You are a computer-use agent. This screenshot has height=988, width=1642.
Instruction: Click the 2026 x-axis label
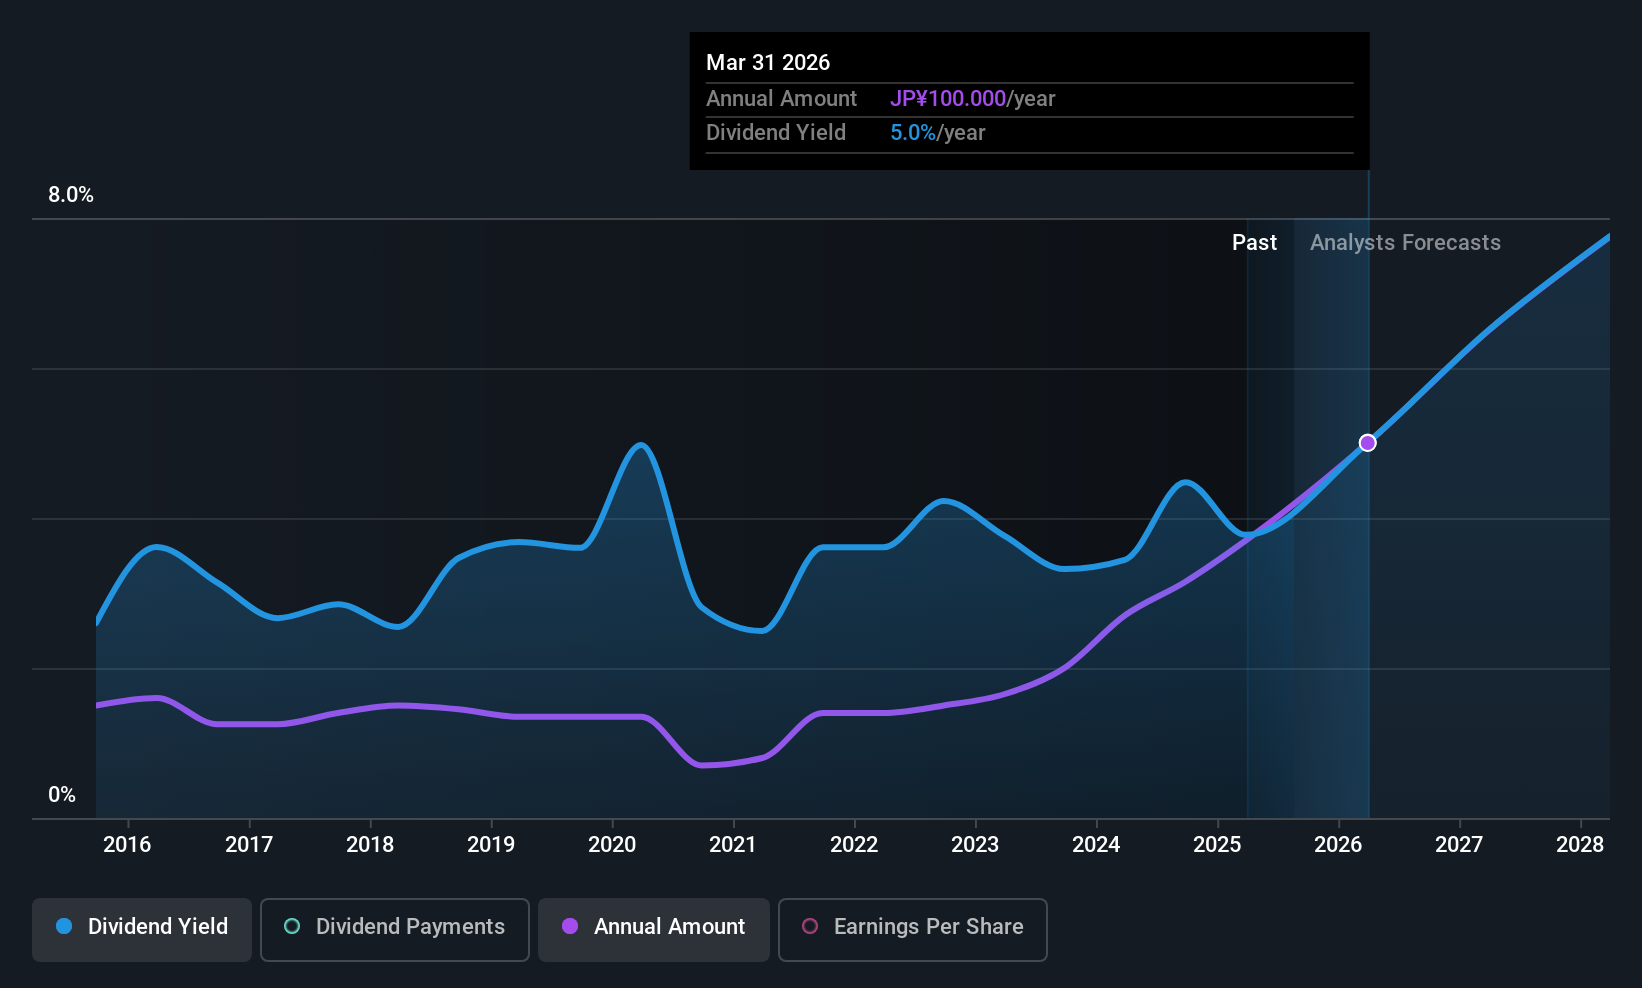pyautogui.click(x=1338, y=845)
